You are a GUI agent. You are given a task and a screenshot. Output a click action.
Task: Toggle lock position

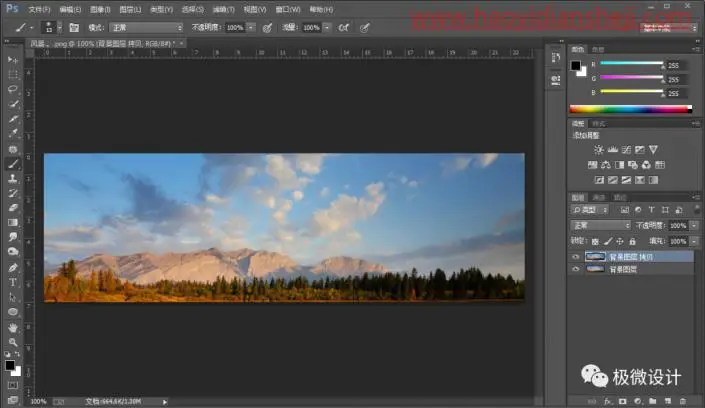[620, 242]
